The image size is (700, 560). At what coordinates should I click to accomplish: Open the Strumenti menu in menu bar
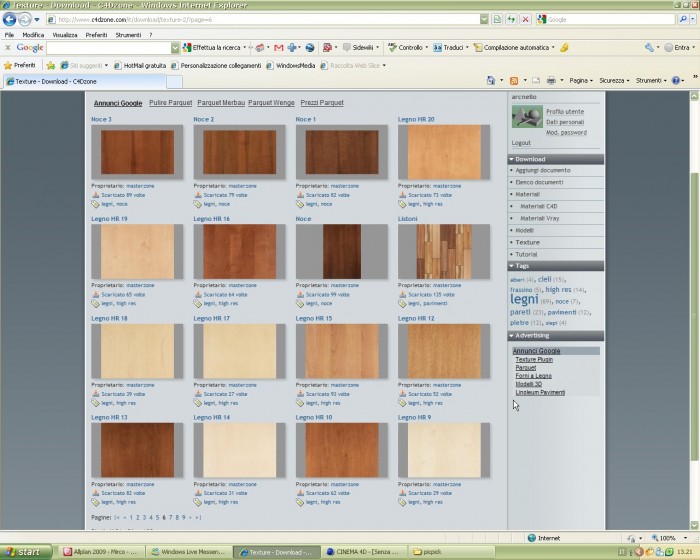[128, 35]
